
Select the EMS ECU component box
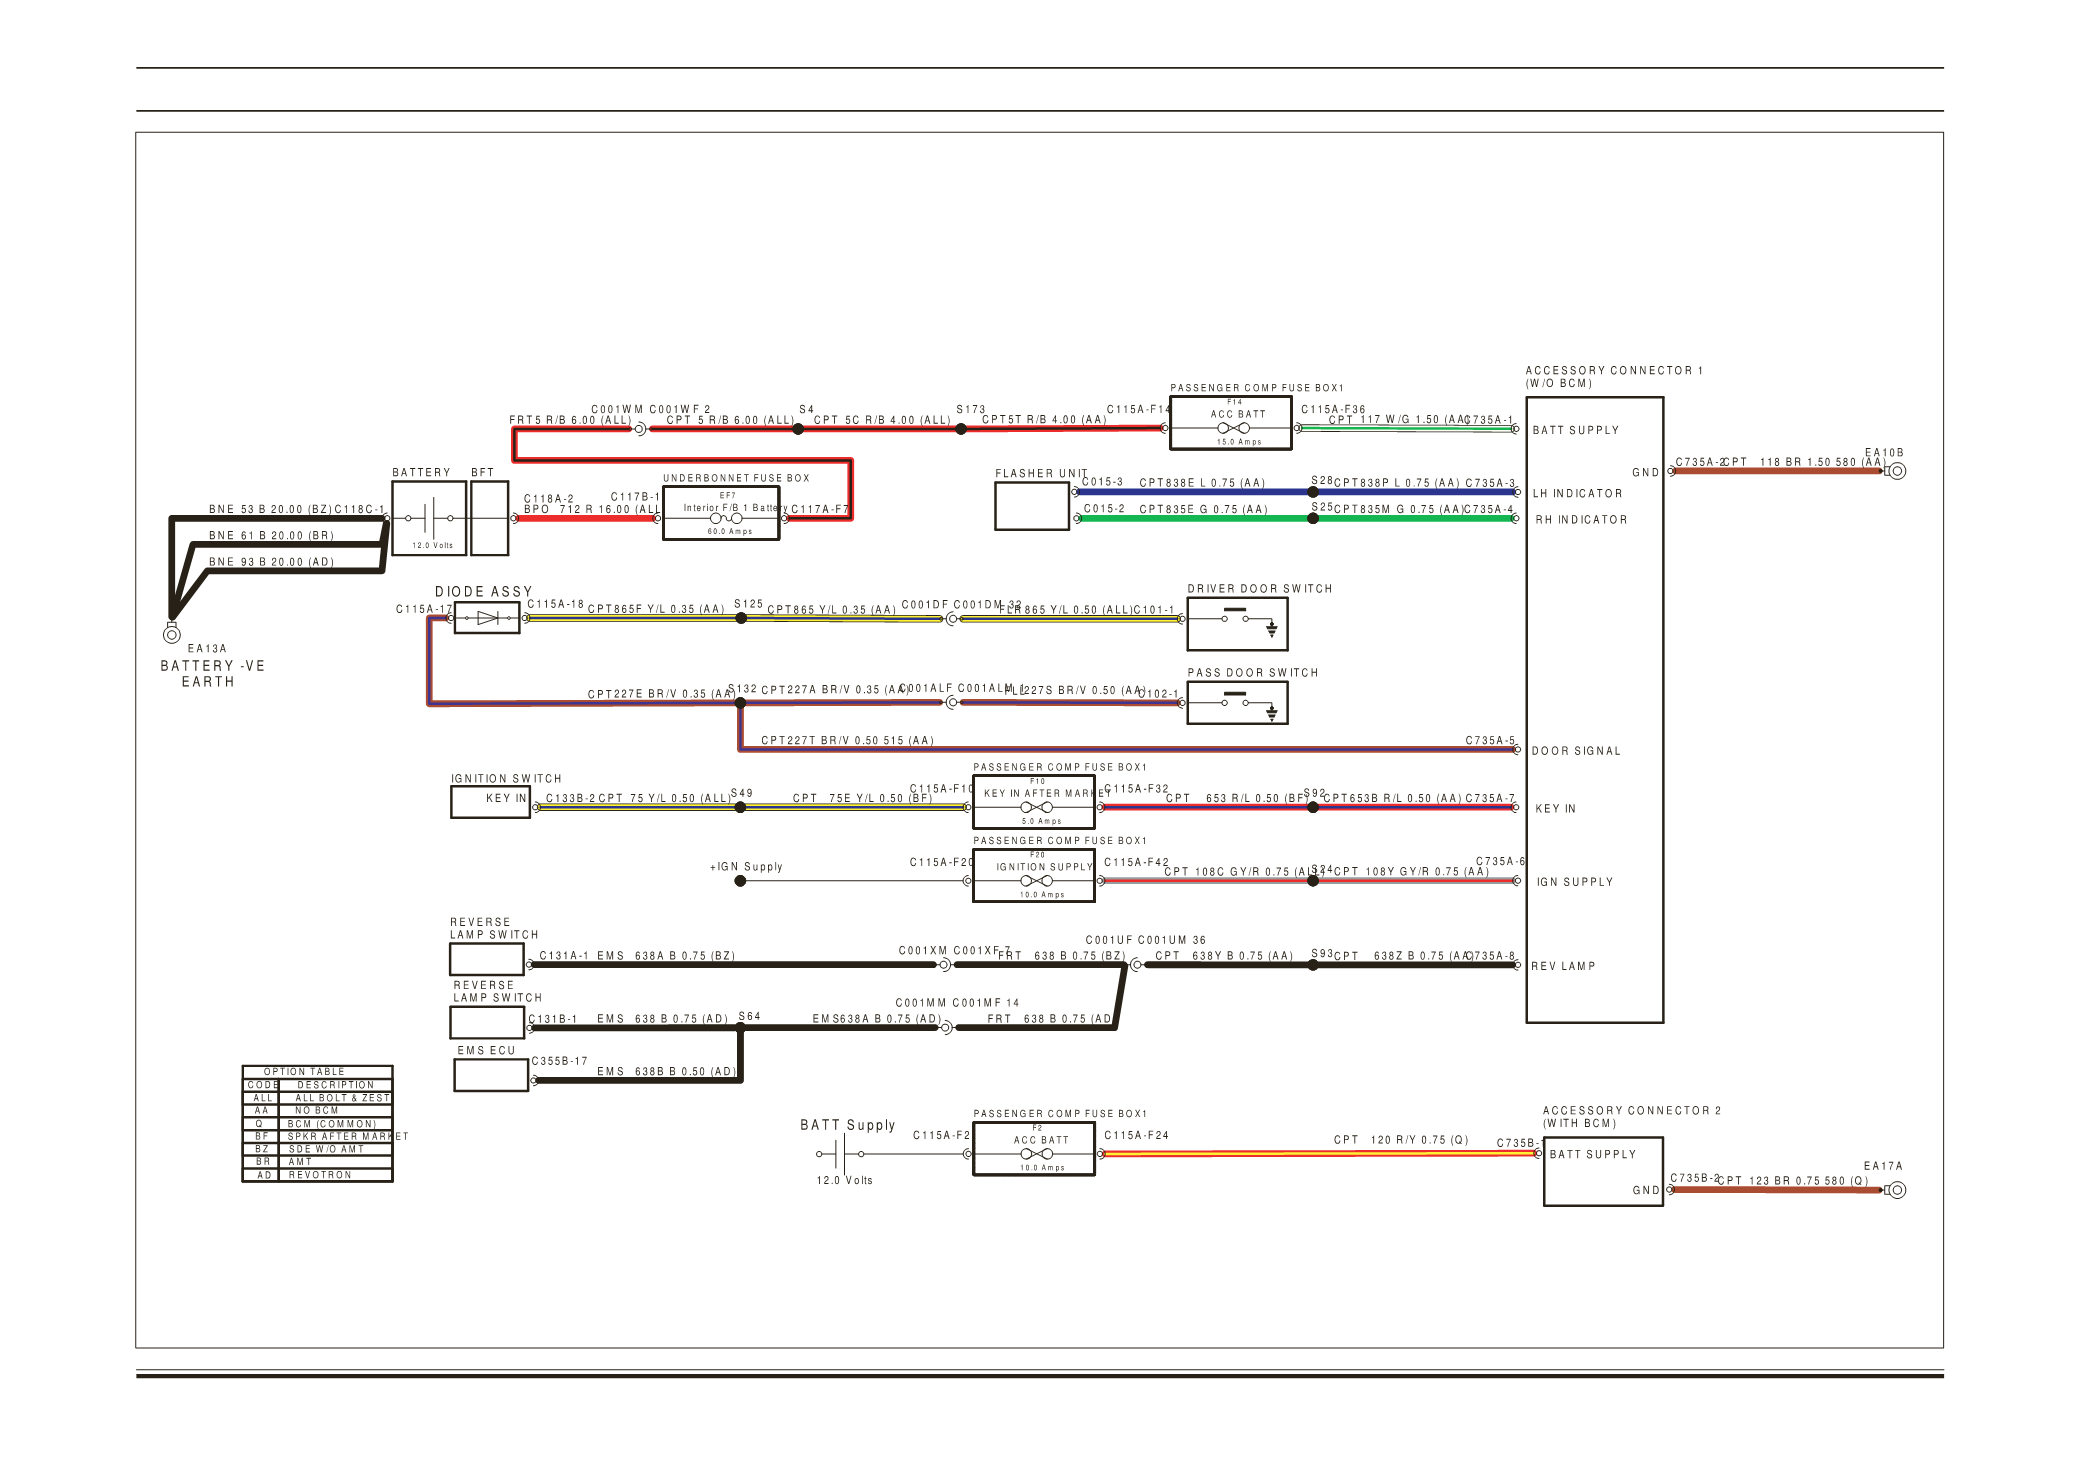490,1075
